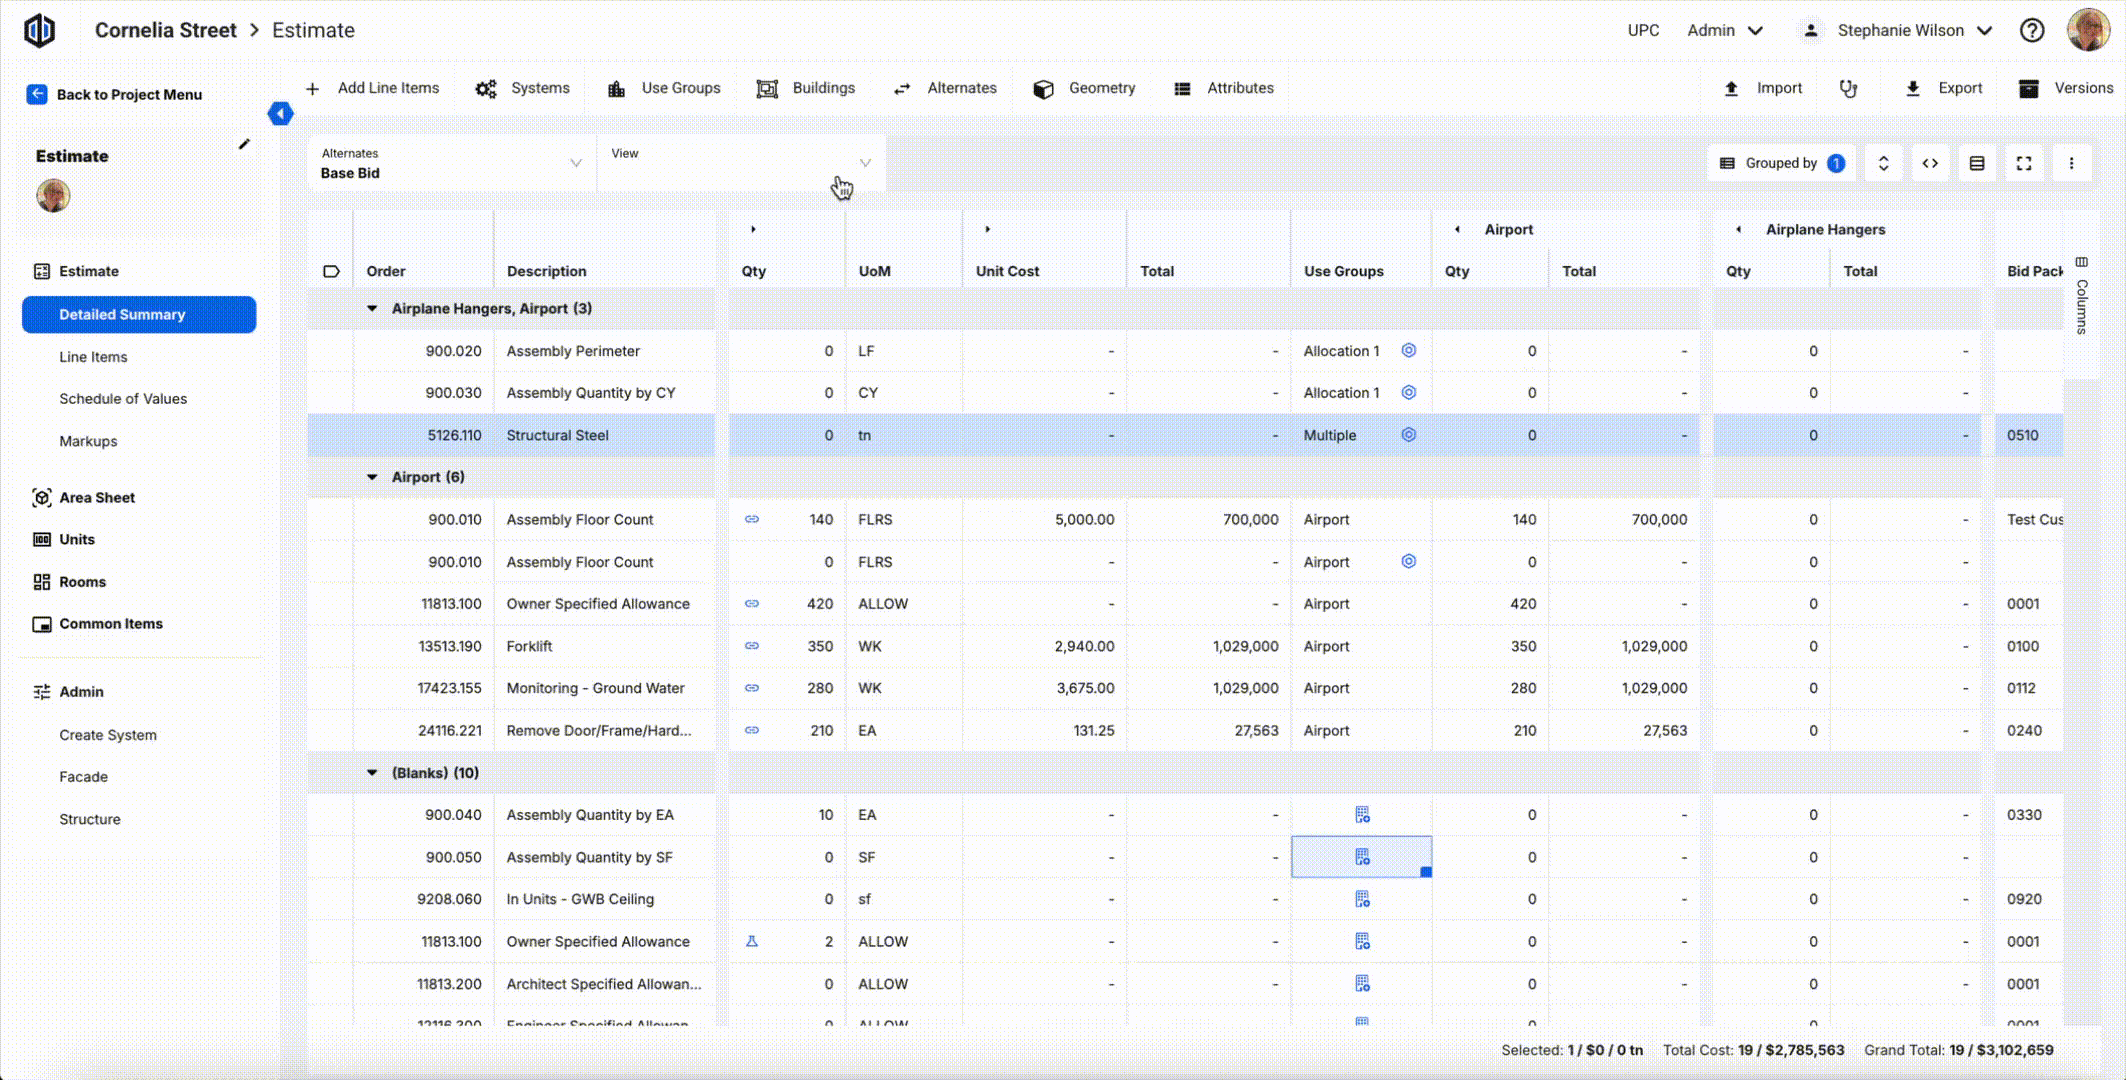Collapse the Airport (6) group
The image size is (2126, 1080).
pos(372,478)
